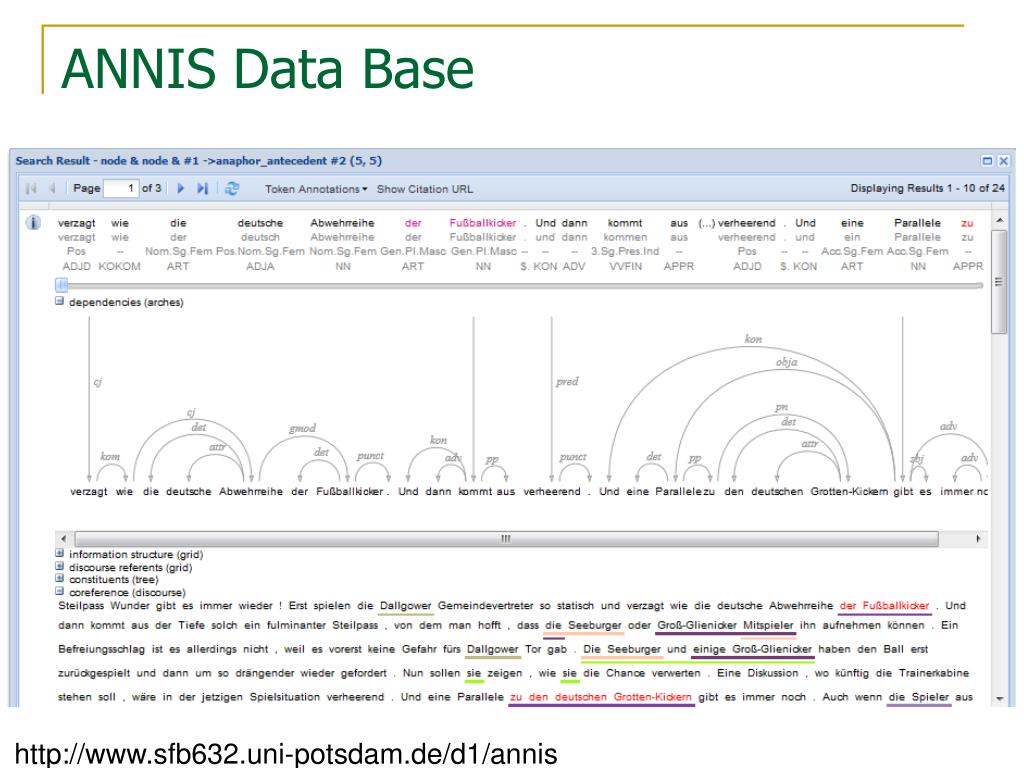Viewport: 1024px width, 768px height.
Task: Click the 'kon' label on large arc
Action: coord(753,339)
